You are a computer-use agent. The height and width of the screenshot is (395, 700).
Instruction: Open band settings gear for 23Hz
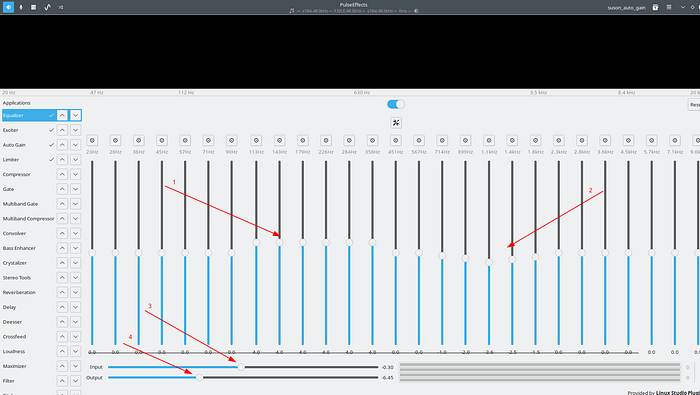click(x=92, y=140)
